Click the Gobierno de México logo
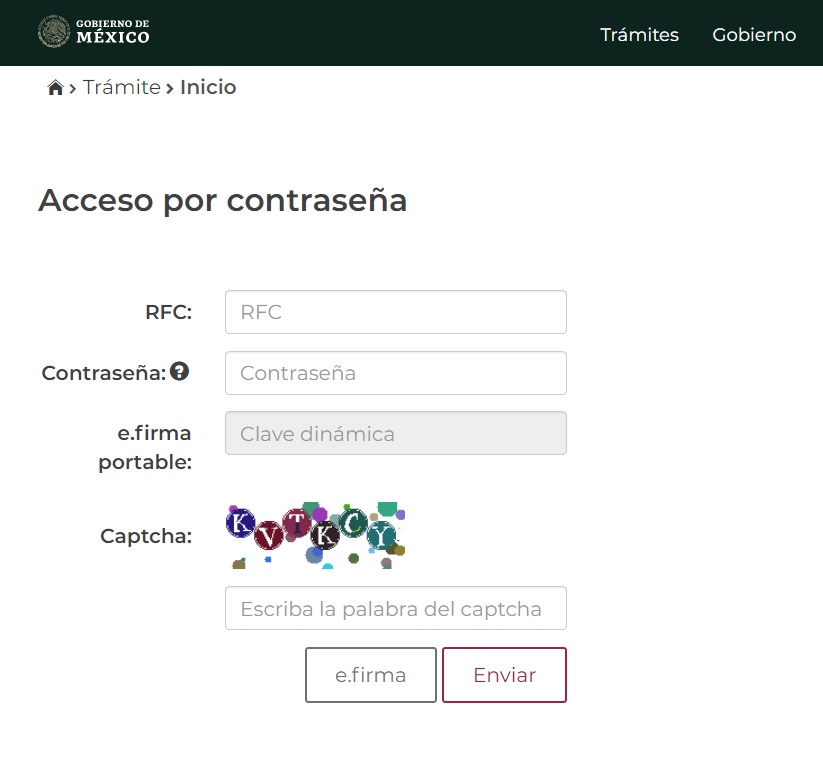Image resolution: width=823 pixels, height=762 pixels. 94,32
